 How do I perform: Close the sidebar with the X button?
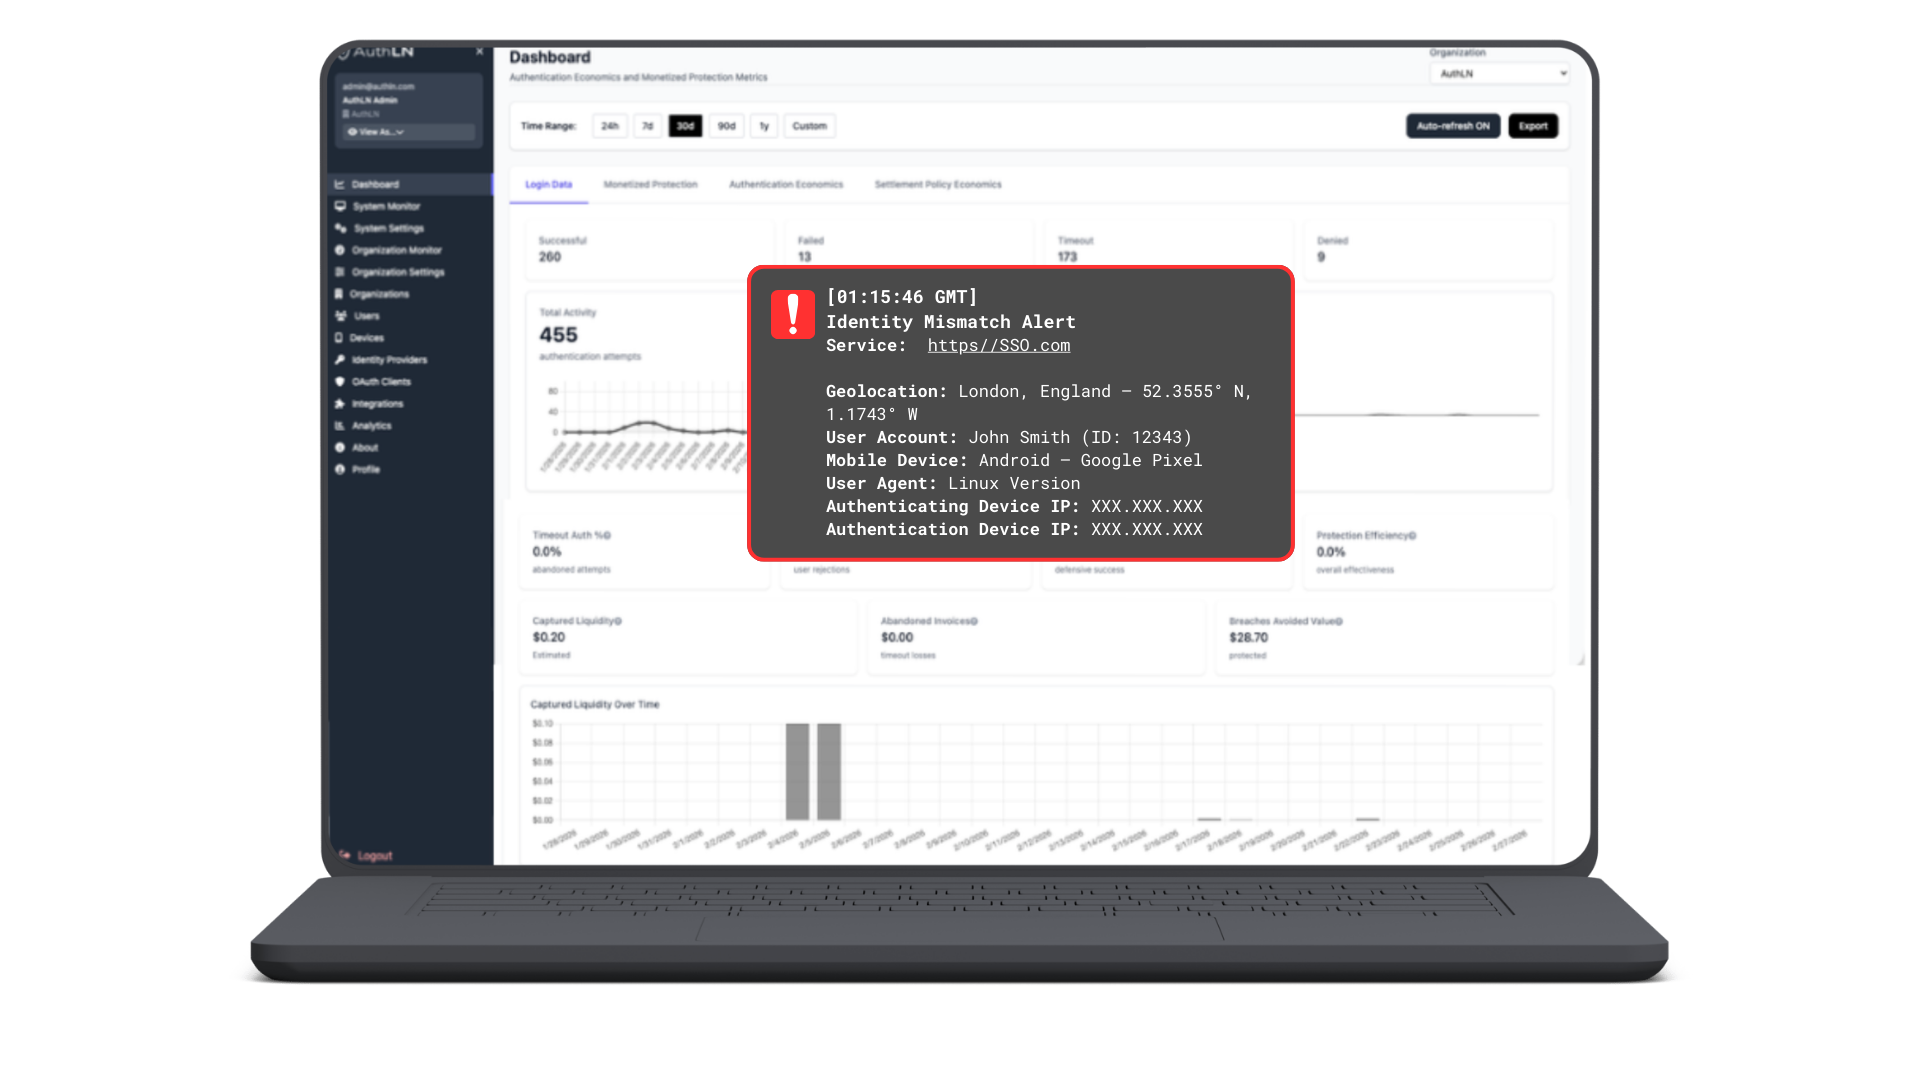480,51
